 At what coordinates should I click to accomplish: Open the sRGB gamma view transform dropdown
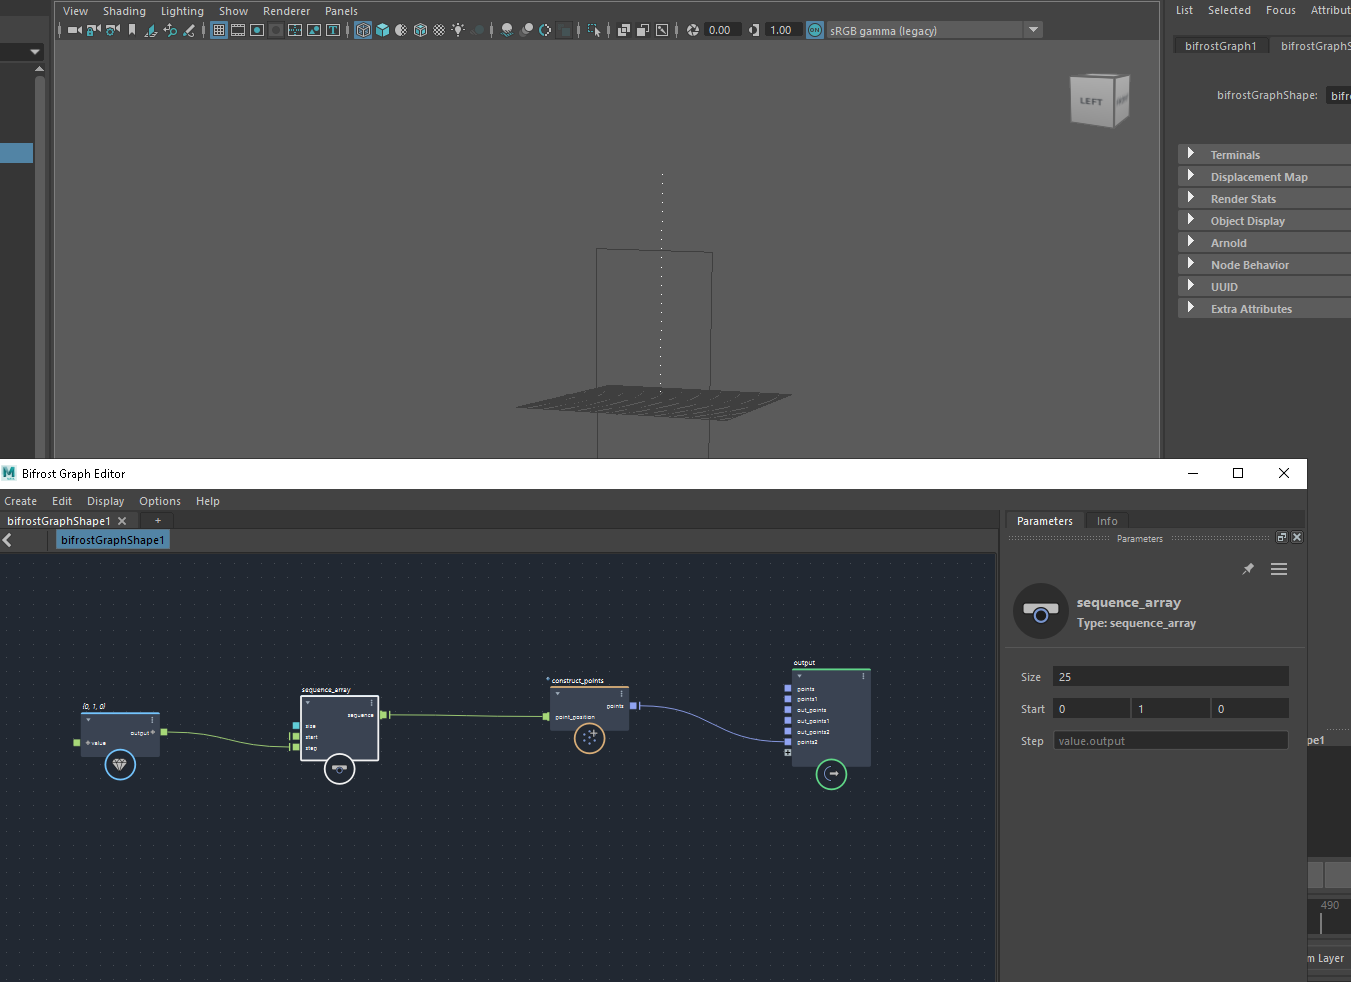pyautogui.click(x=1034, y=30)
